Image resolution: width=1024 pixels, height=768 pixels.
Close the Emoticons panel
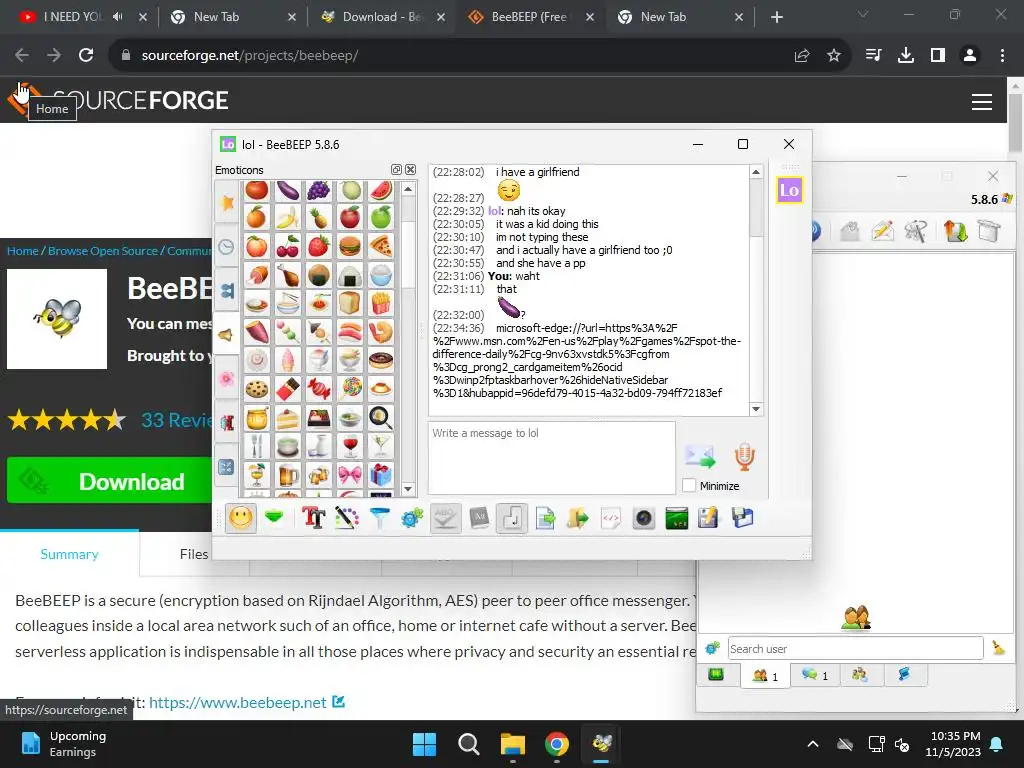410,170
